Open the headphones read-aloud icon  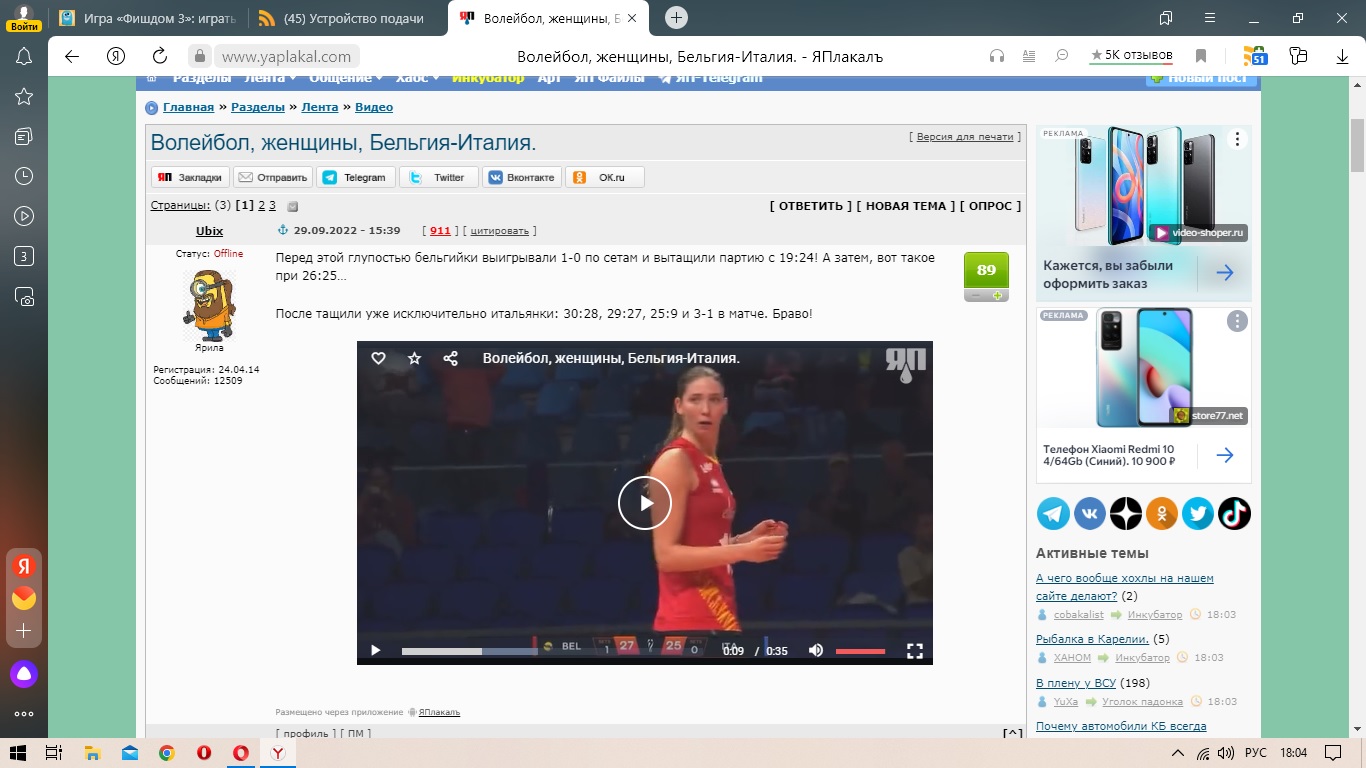click(997, 56)
